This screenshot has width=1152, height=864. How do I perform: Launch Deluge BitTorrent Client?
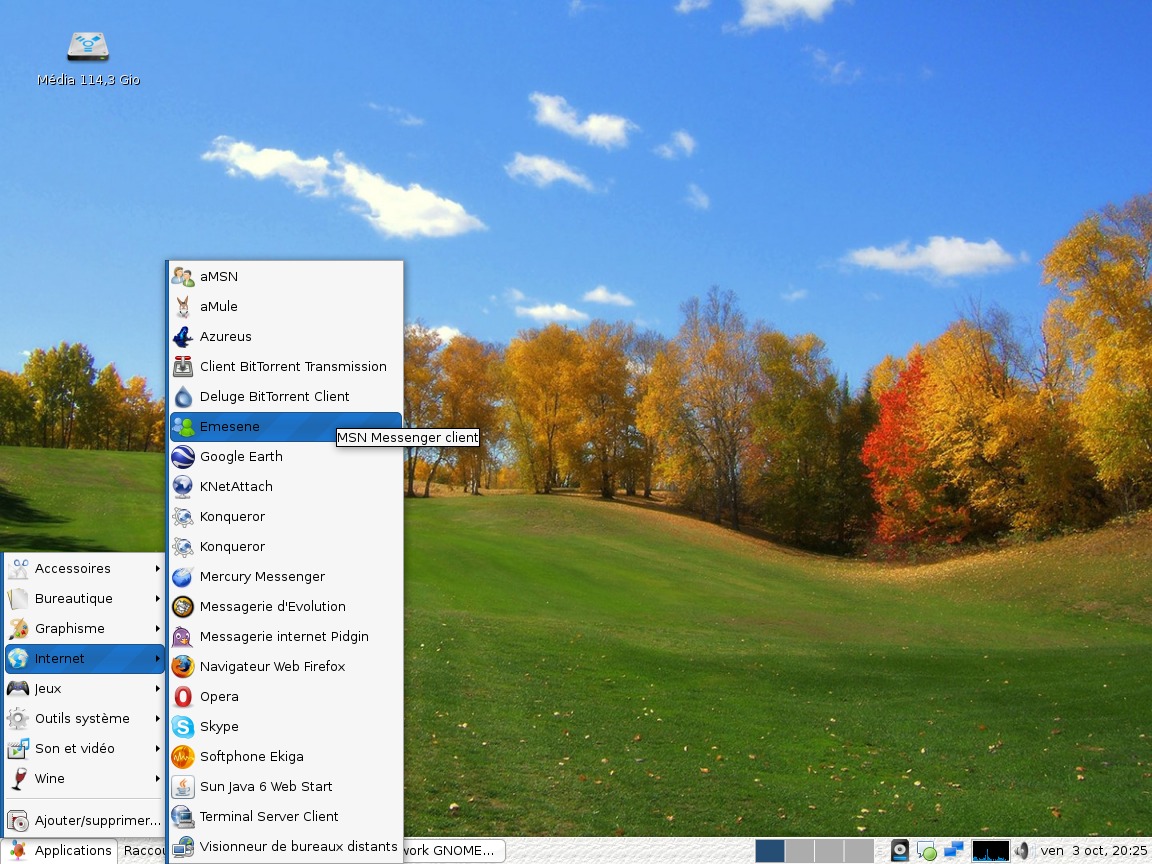coord(286,397)
